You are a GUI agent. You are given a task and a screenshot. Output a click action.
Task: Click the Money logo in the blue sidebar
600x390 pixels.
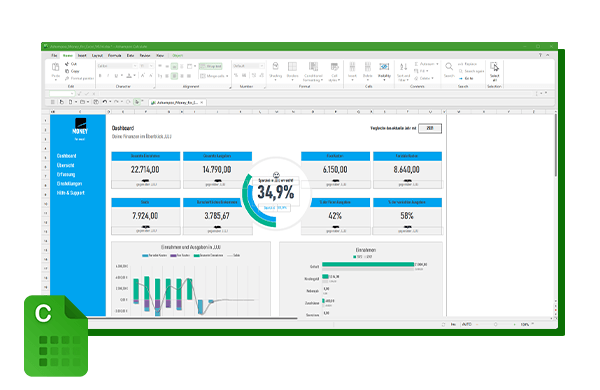pos(80,127)
